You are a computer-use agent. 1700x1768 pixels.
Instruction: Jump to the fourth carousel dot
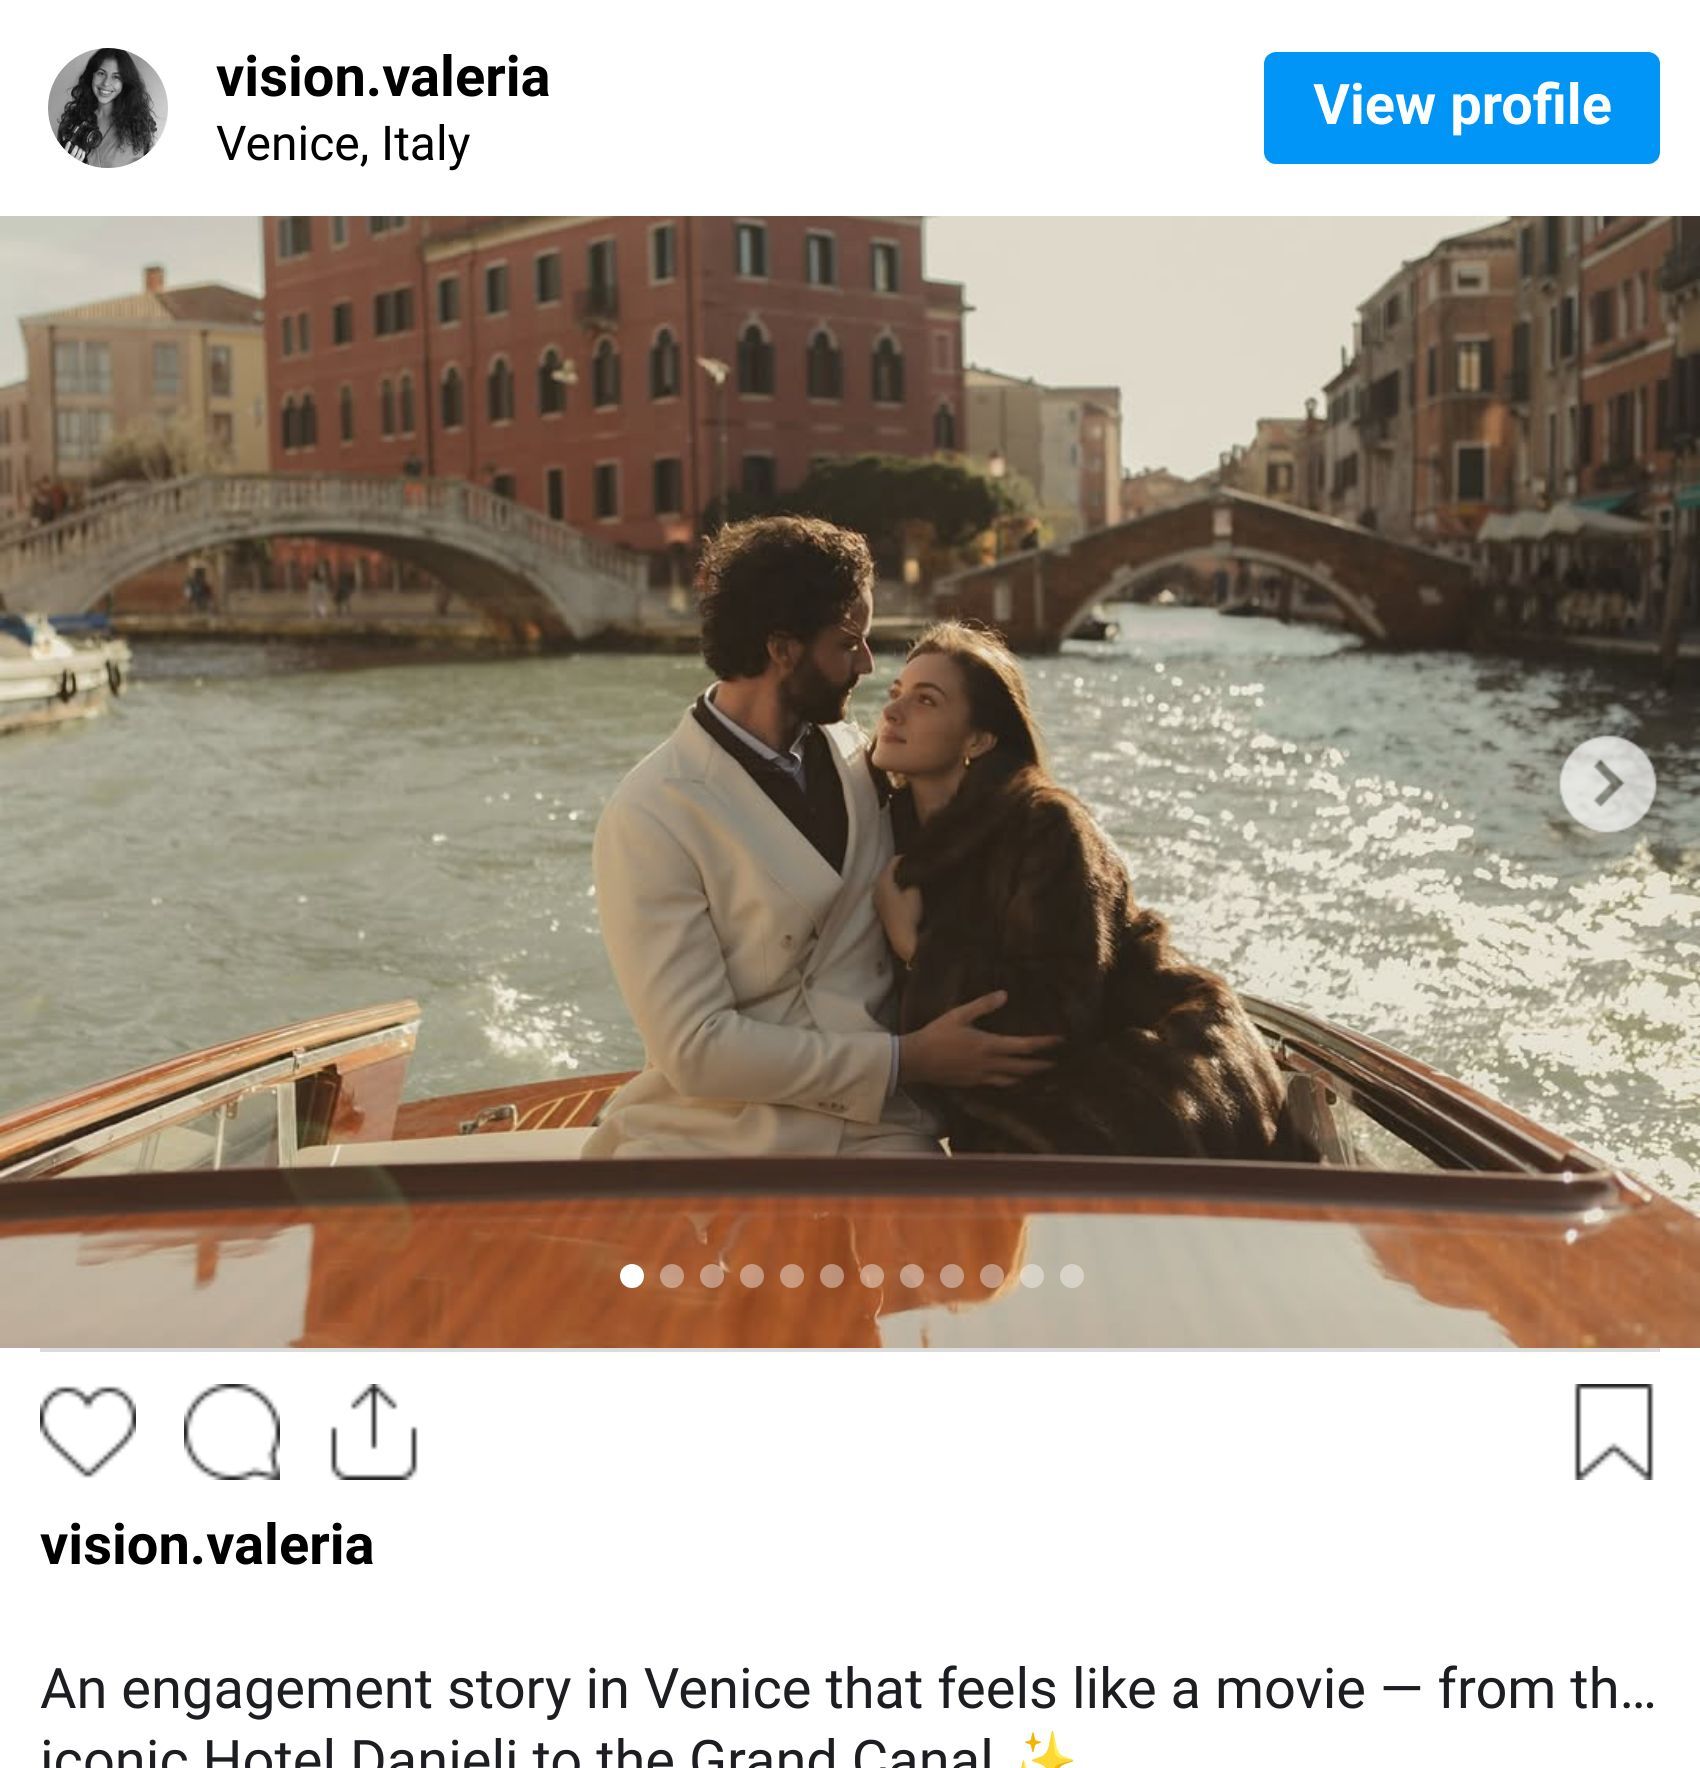pyautogui.click(x=752, y=1276)
